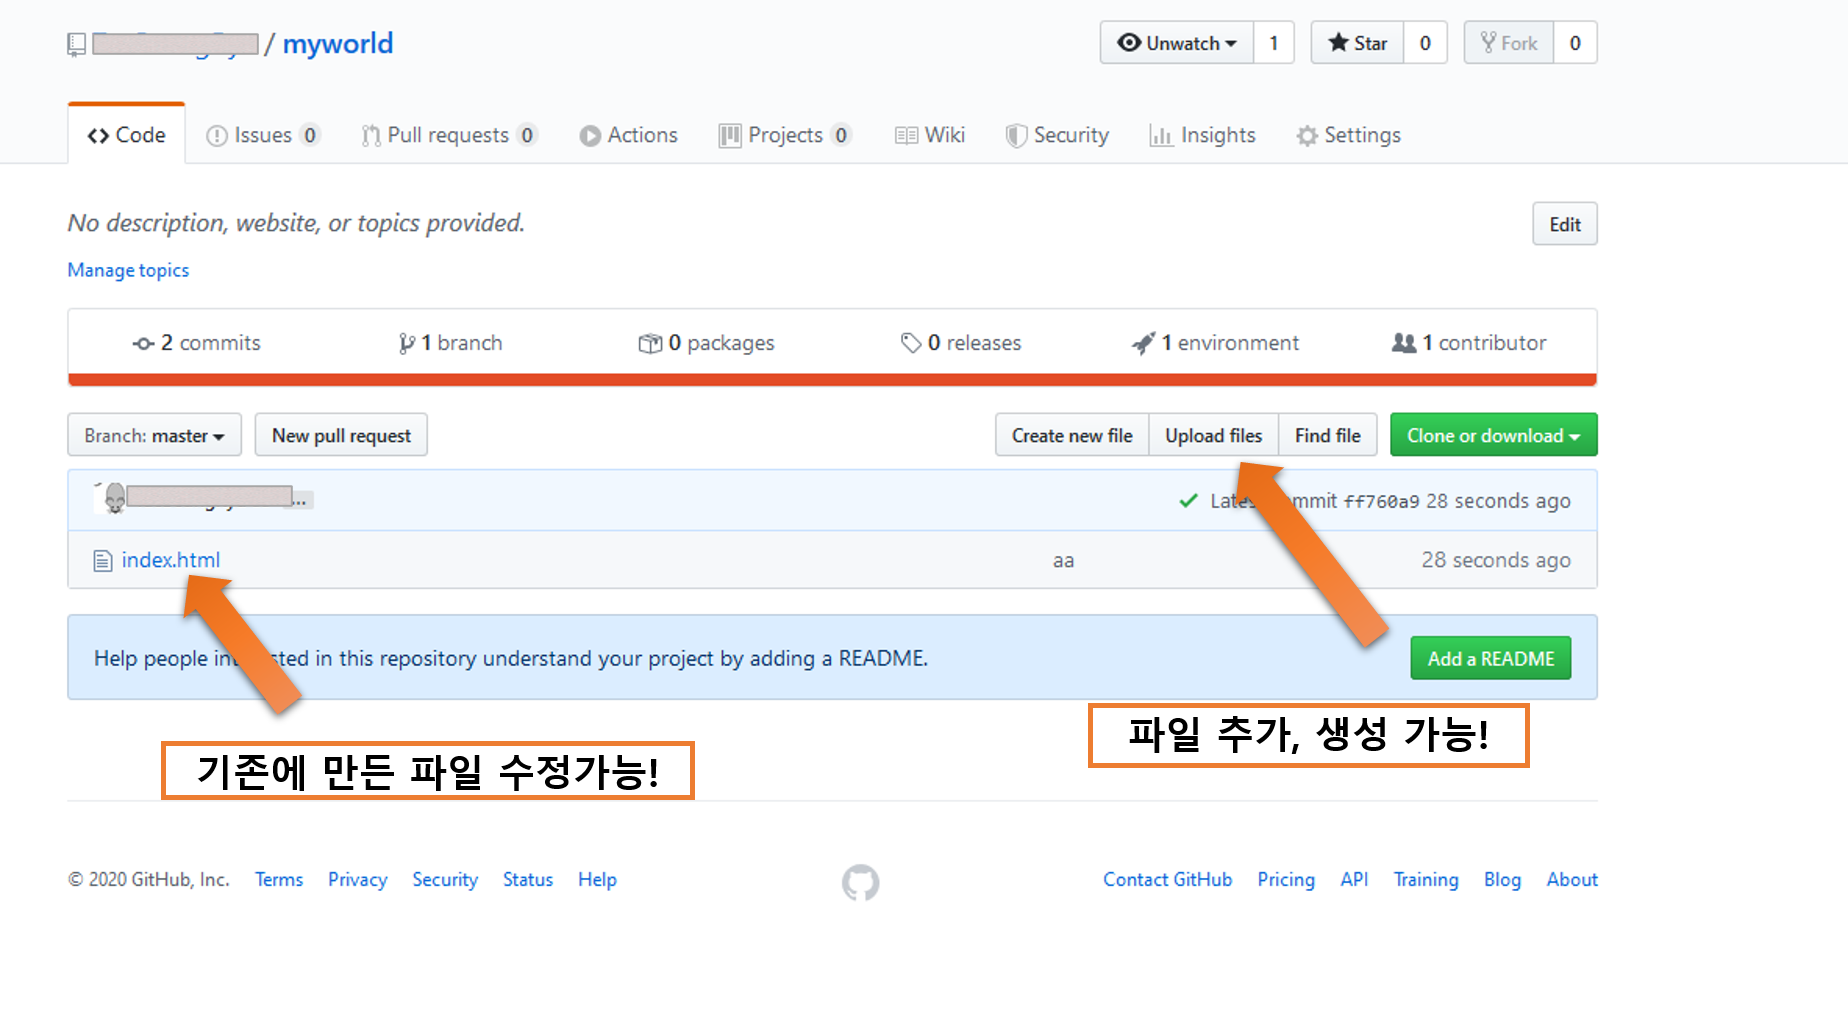Click the Edit description button
Image resolution: width=1848 pixels, height=1011 pixels.
[x=1565, y=224]
